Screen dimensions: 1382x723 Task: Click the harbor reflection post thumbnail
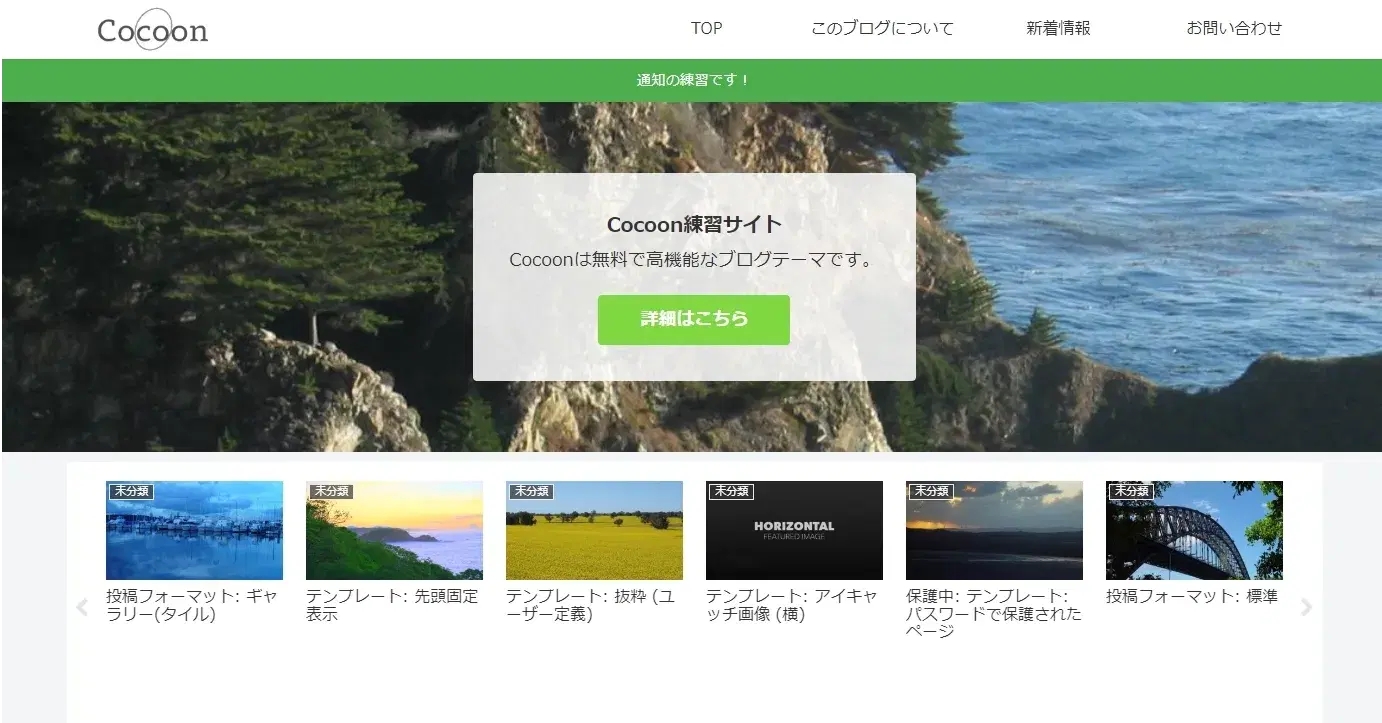(194, 530)
